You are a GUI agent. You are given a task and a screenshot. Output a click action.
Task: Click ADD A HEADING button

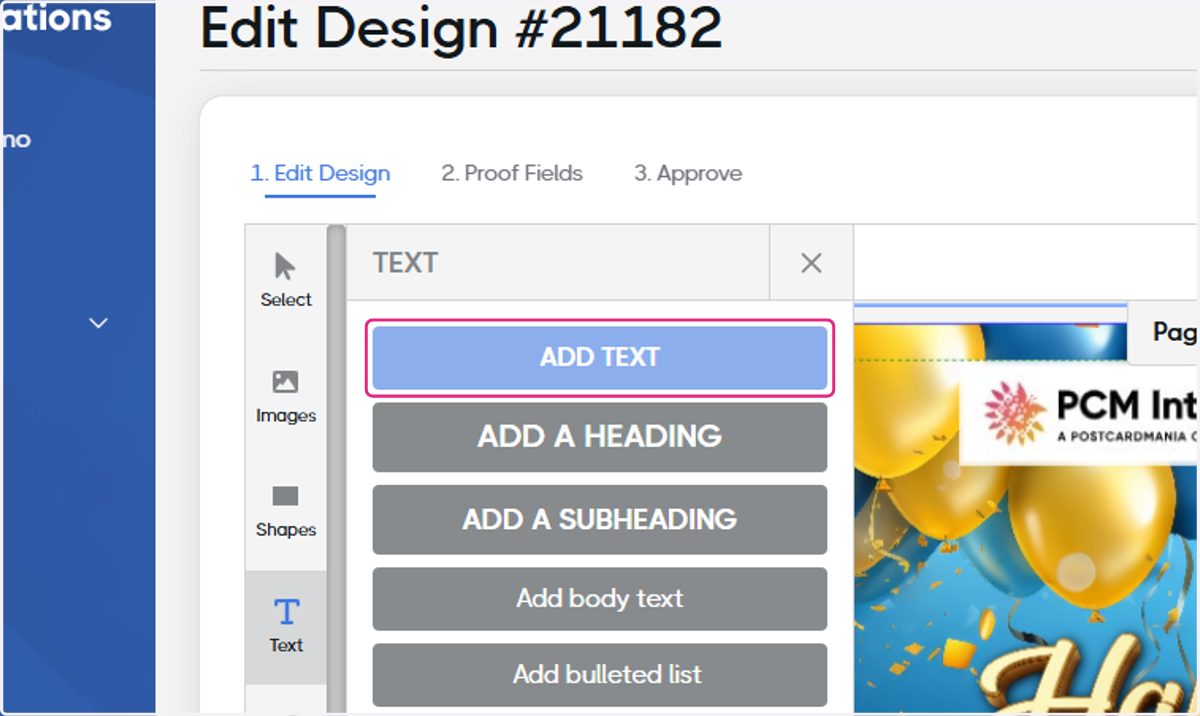600,437
